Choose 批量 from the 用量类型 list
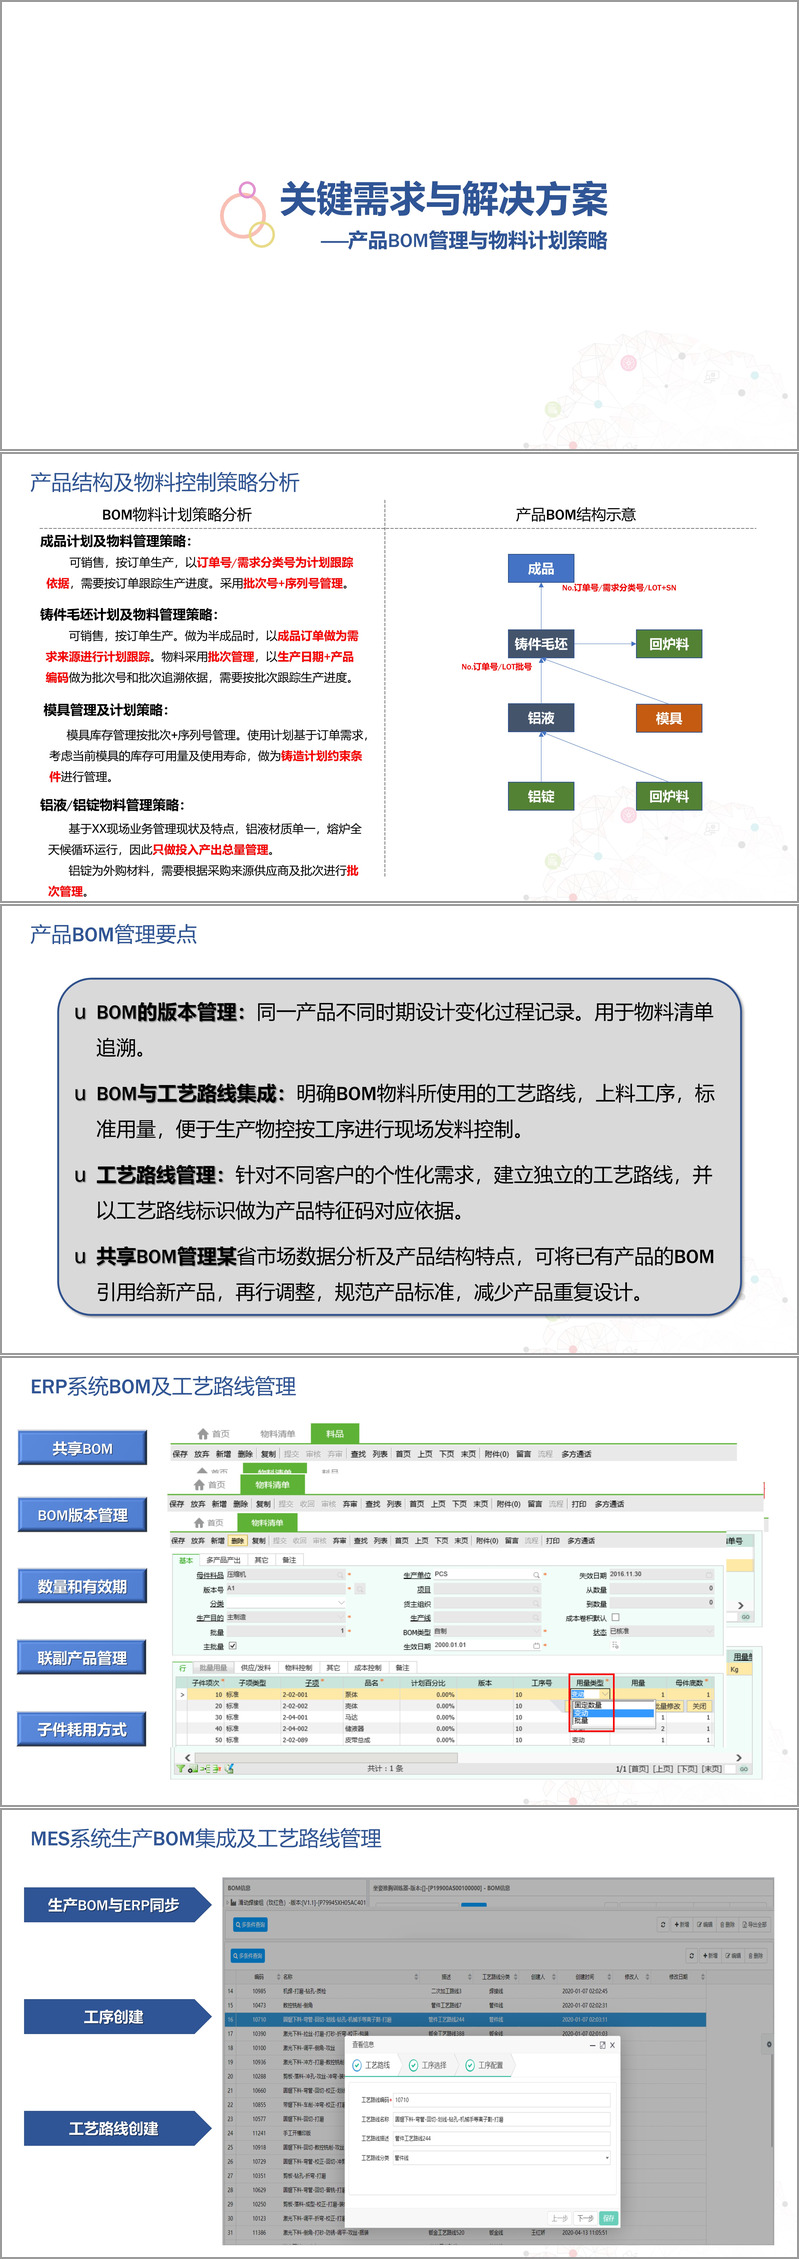 (x=581, y=1720)
